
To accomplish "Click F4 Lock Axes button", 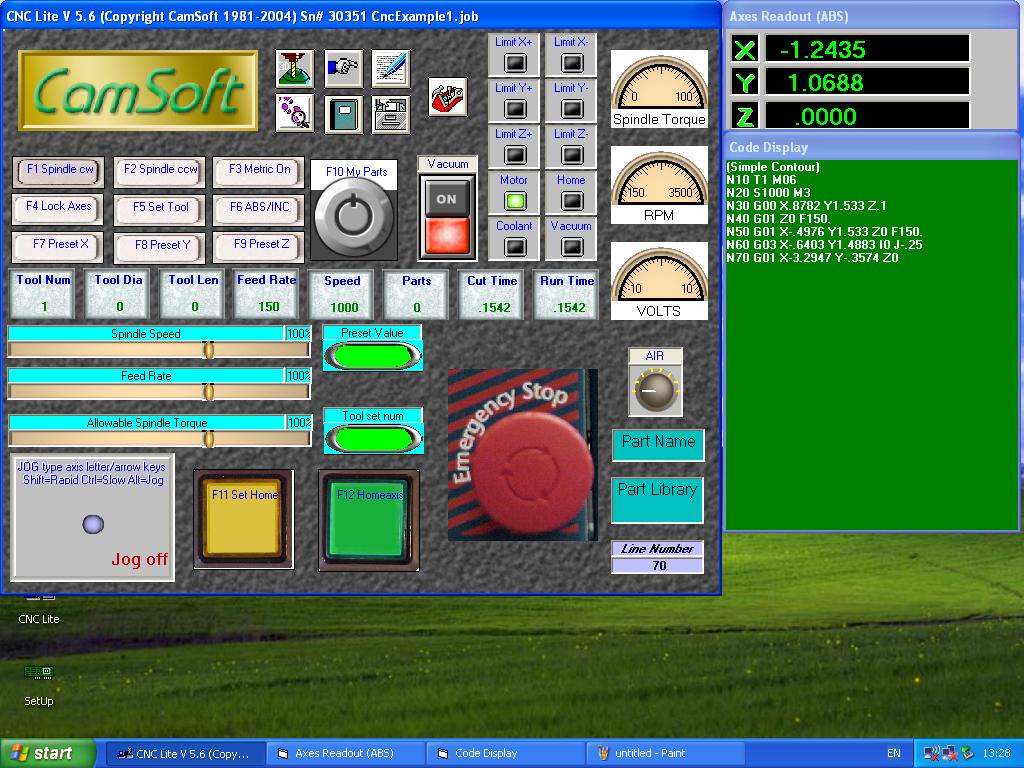I will point(58,208).
